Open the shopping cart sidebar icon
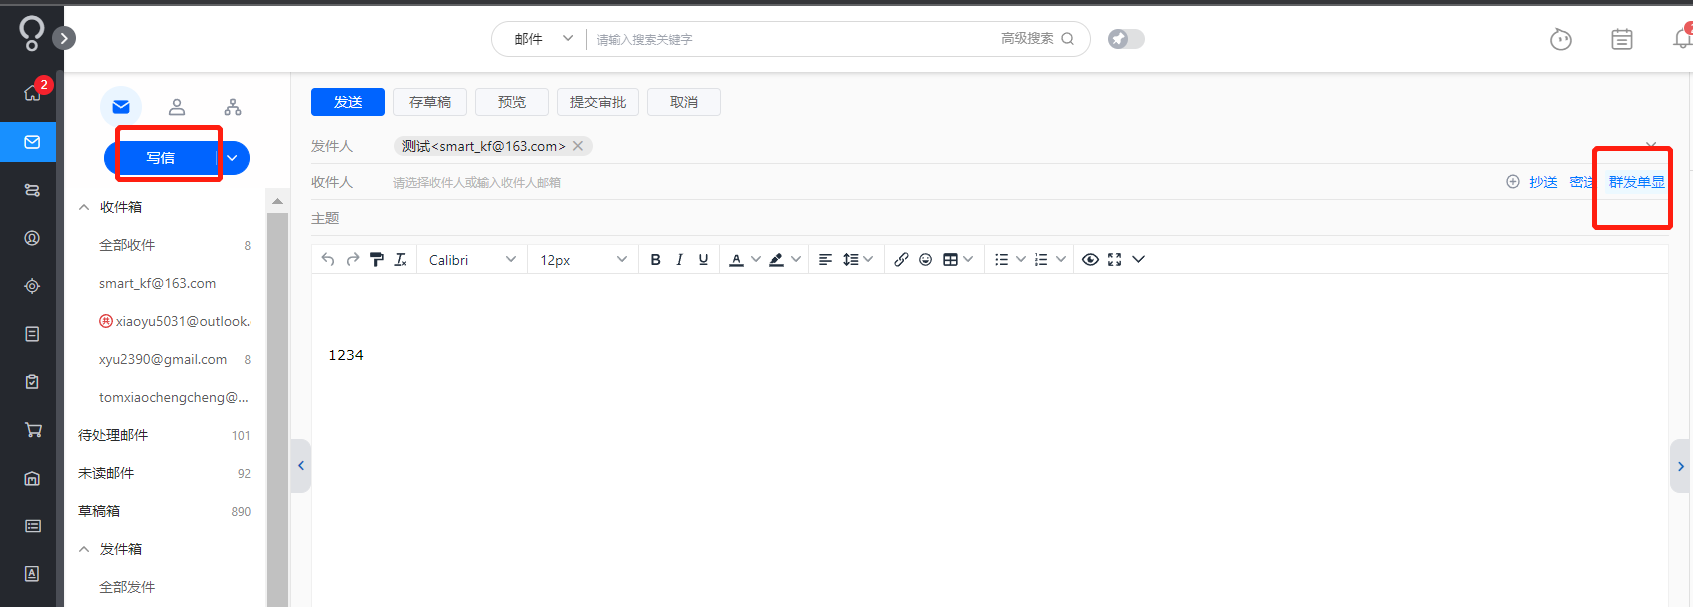 pos(32,430)
